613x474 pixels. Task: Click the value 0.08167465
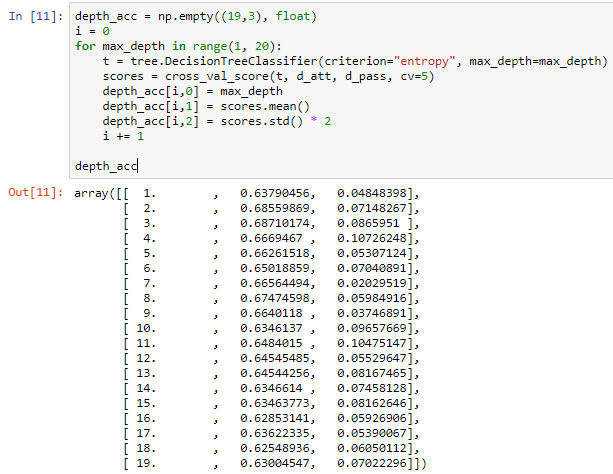pyautogui.click(x=372, y=373)
